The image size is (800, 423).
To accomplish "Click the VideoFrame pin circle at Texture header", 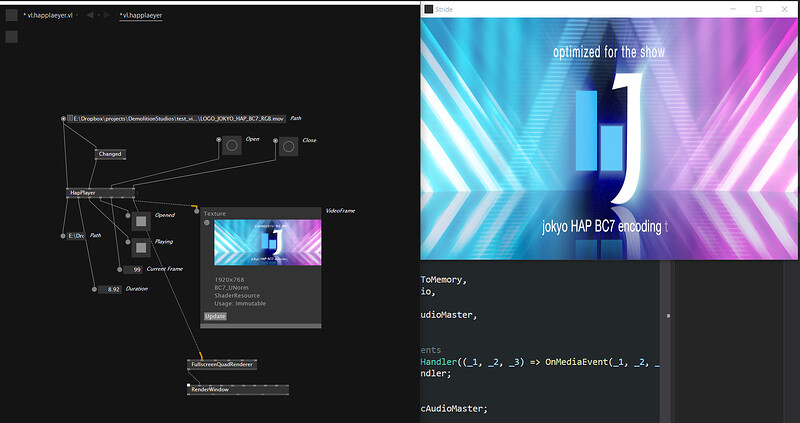I will [196, 211].
